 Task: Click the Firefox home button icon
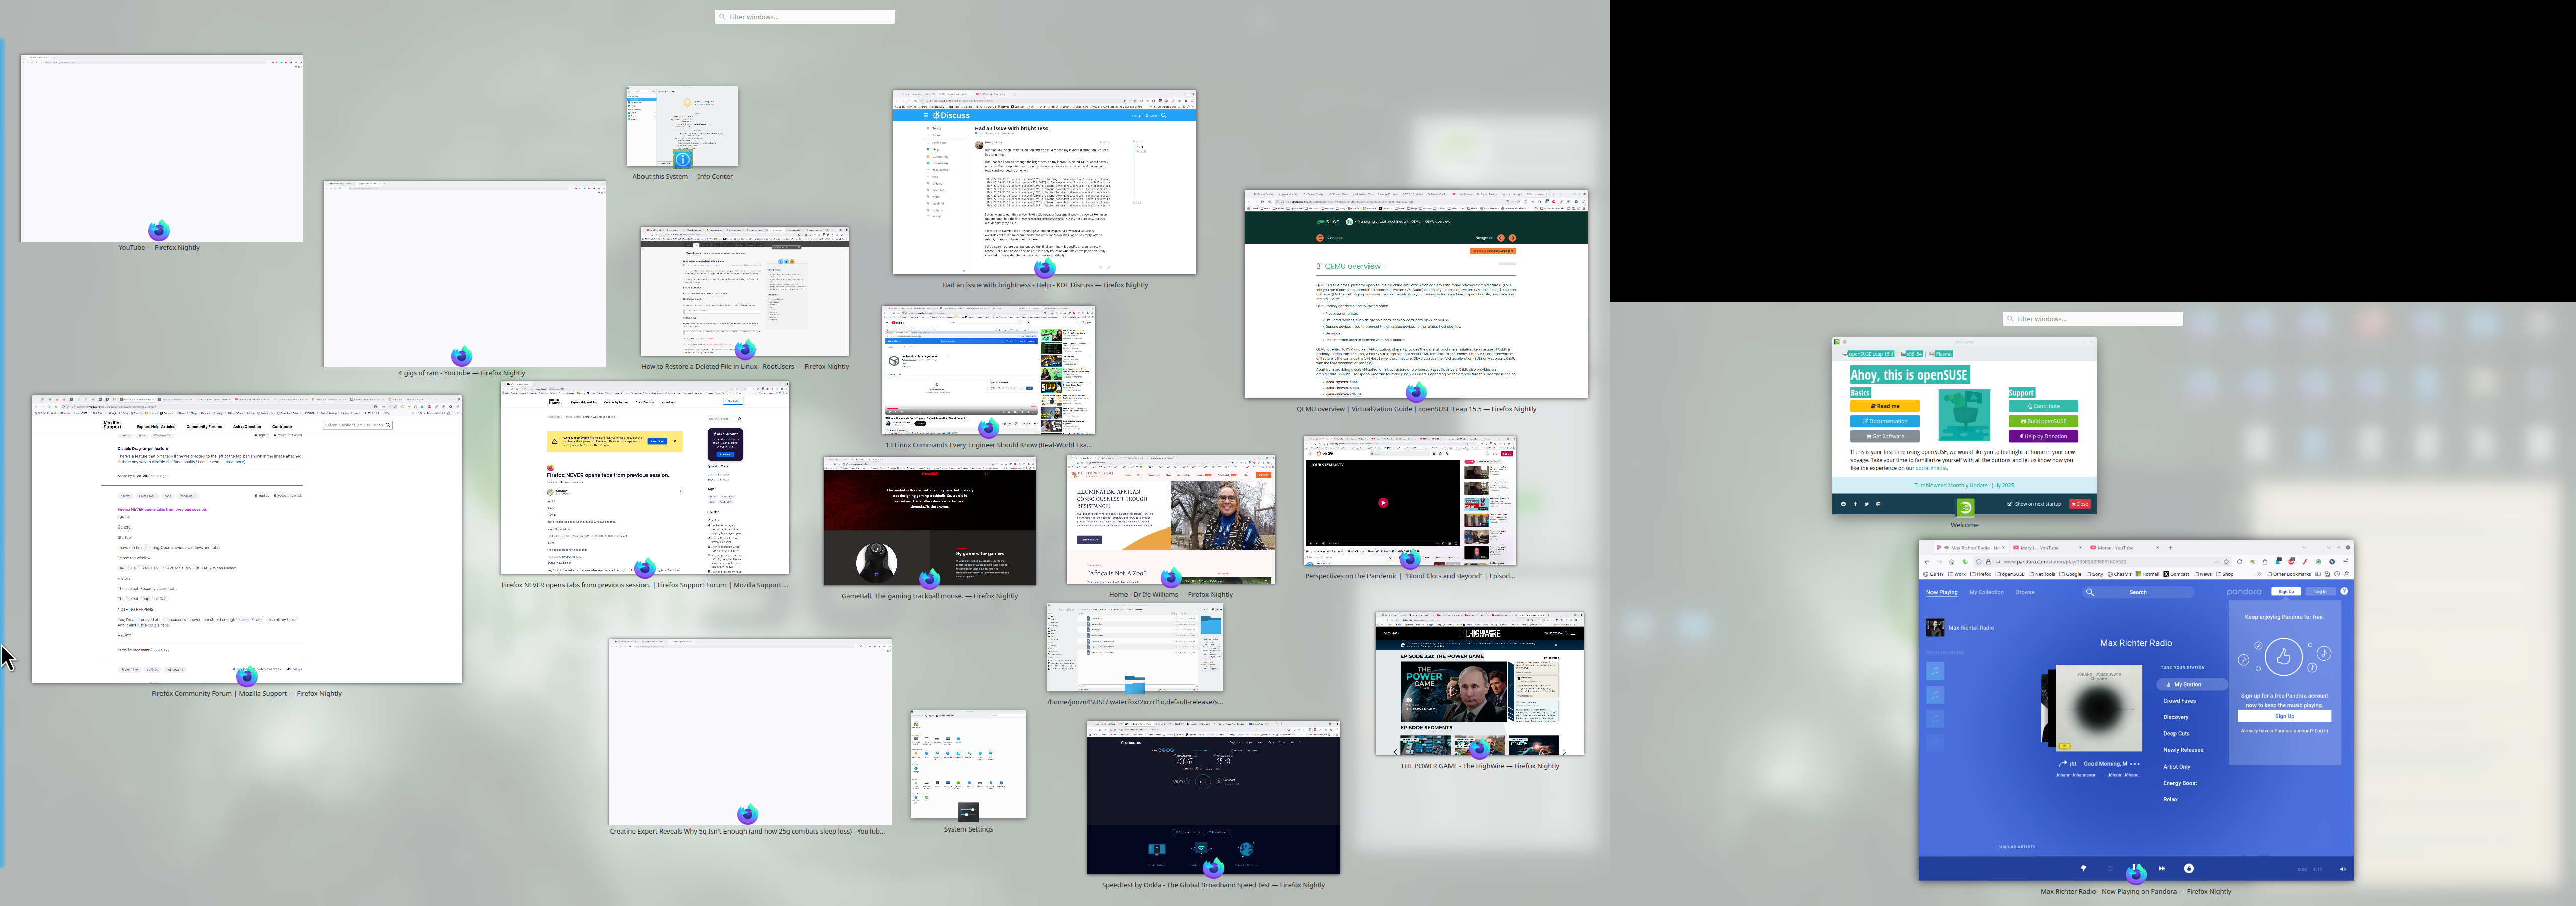coord(1952,562)
